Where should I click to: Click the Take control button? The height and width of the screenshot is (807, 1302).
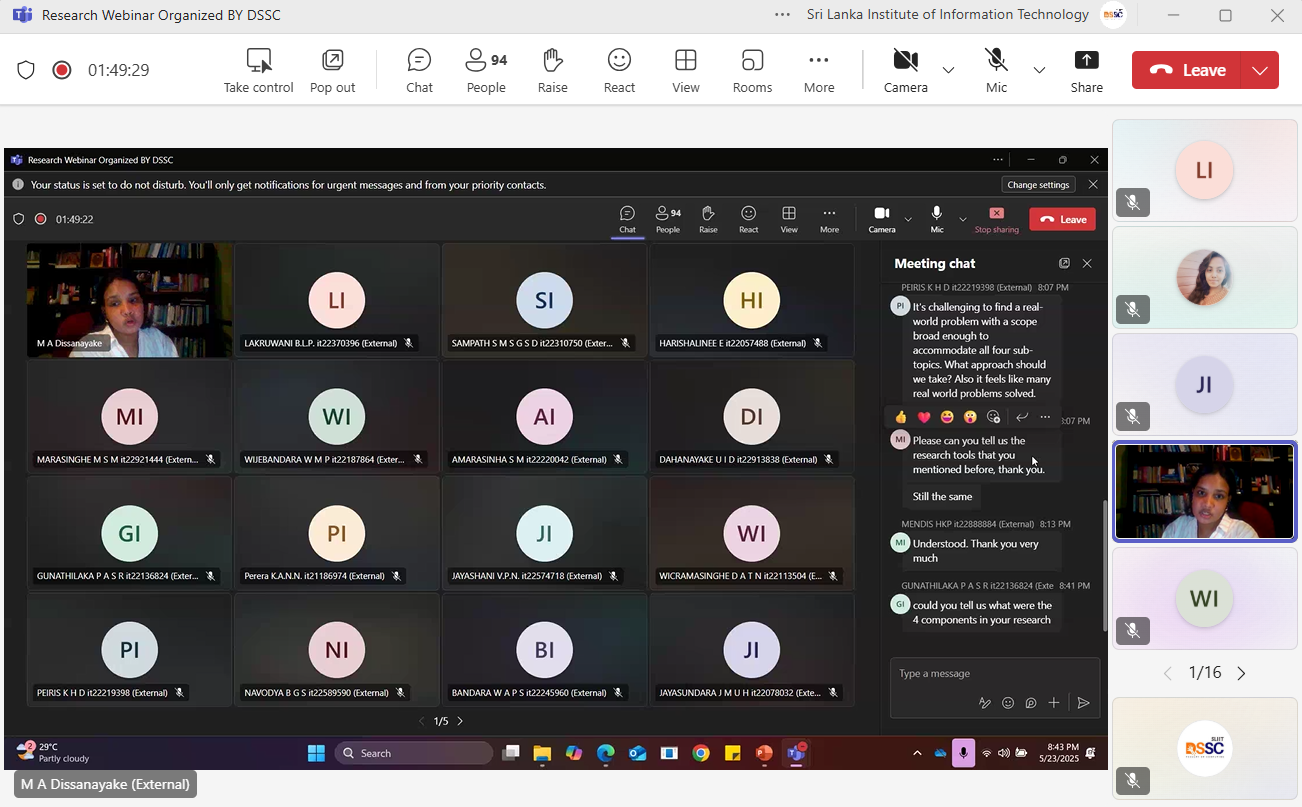258,70
